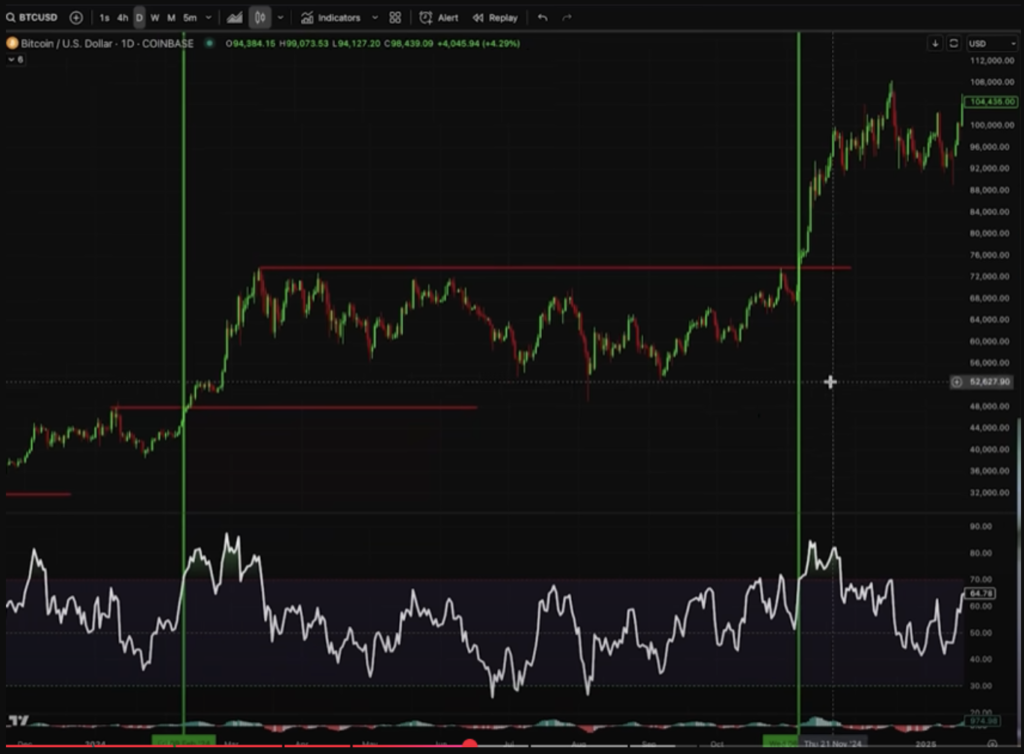The height and width of the screenshot is (754, 1024).
Task: Click the down-arrow icon beside USD selector
Action: pos(935,43)
